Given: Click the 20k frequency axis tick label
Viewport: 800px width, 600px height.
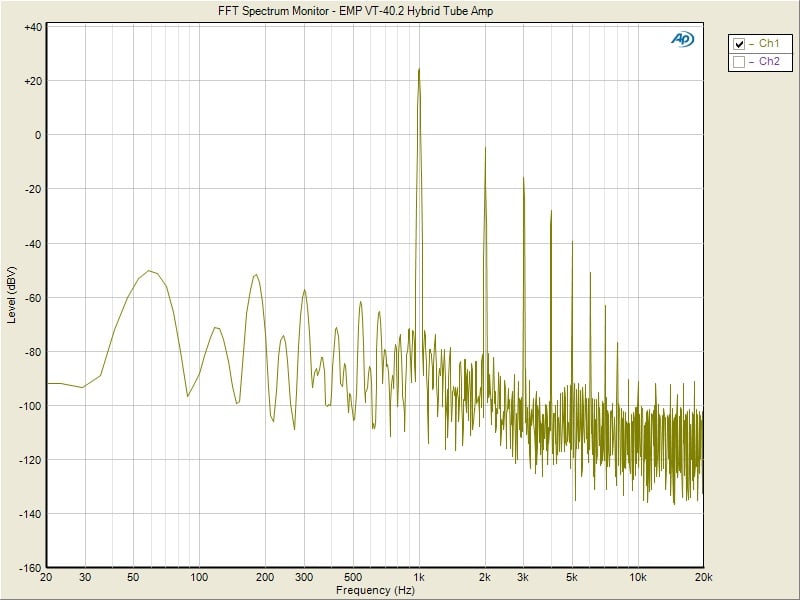Looking at the screenshot, I should tap(703, 578).
